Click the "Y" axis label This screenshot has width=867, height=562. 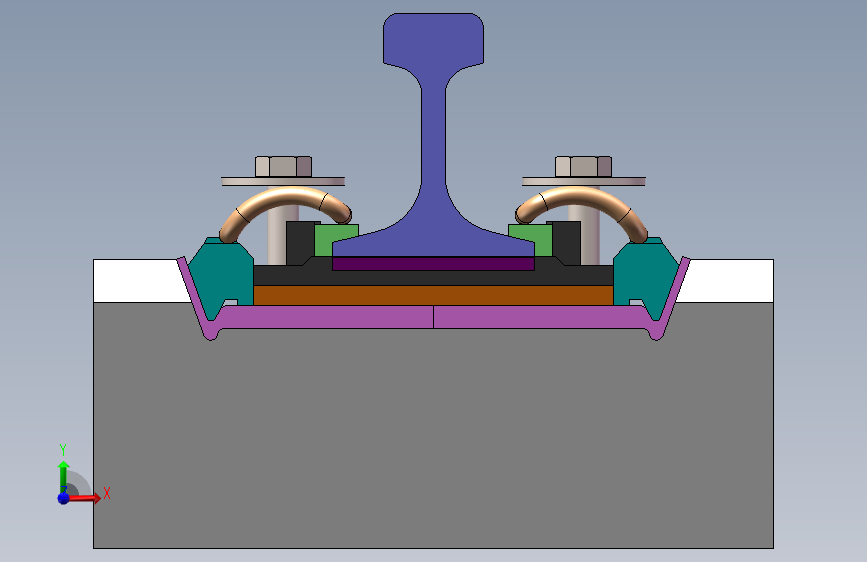point(63,450)
